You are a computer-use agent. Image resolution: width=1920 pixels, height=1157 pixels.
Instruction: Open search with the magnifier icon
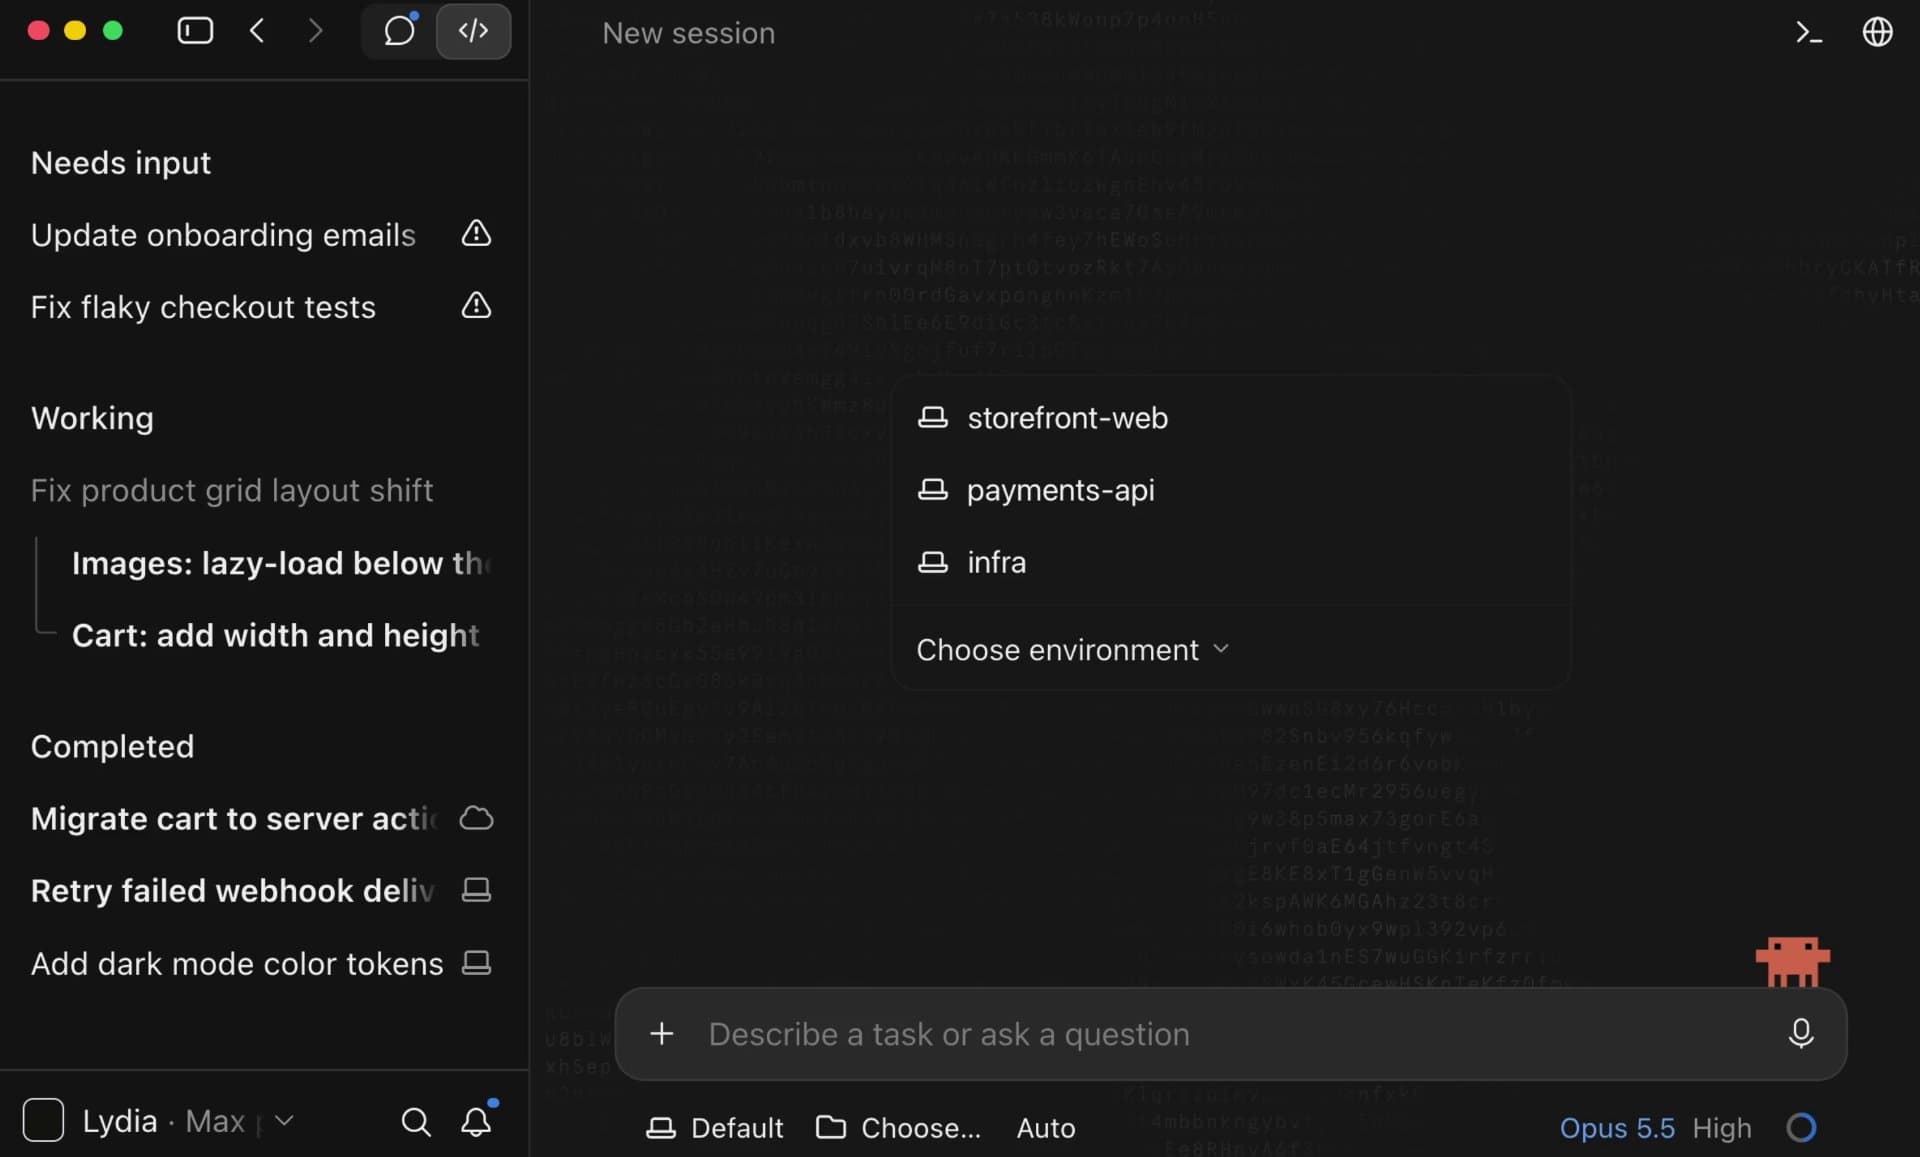(x=416, y=1122)
